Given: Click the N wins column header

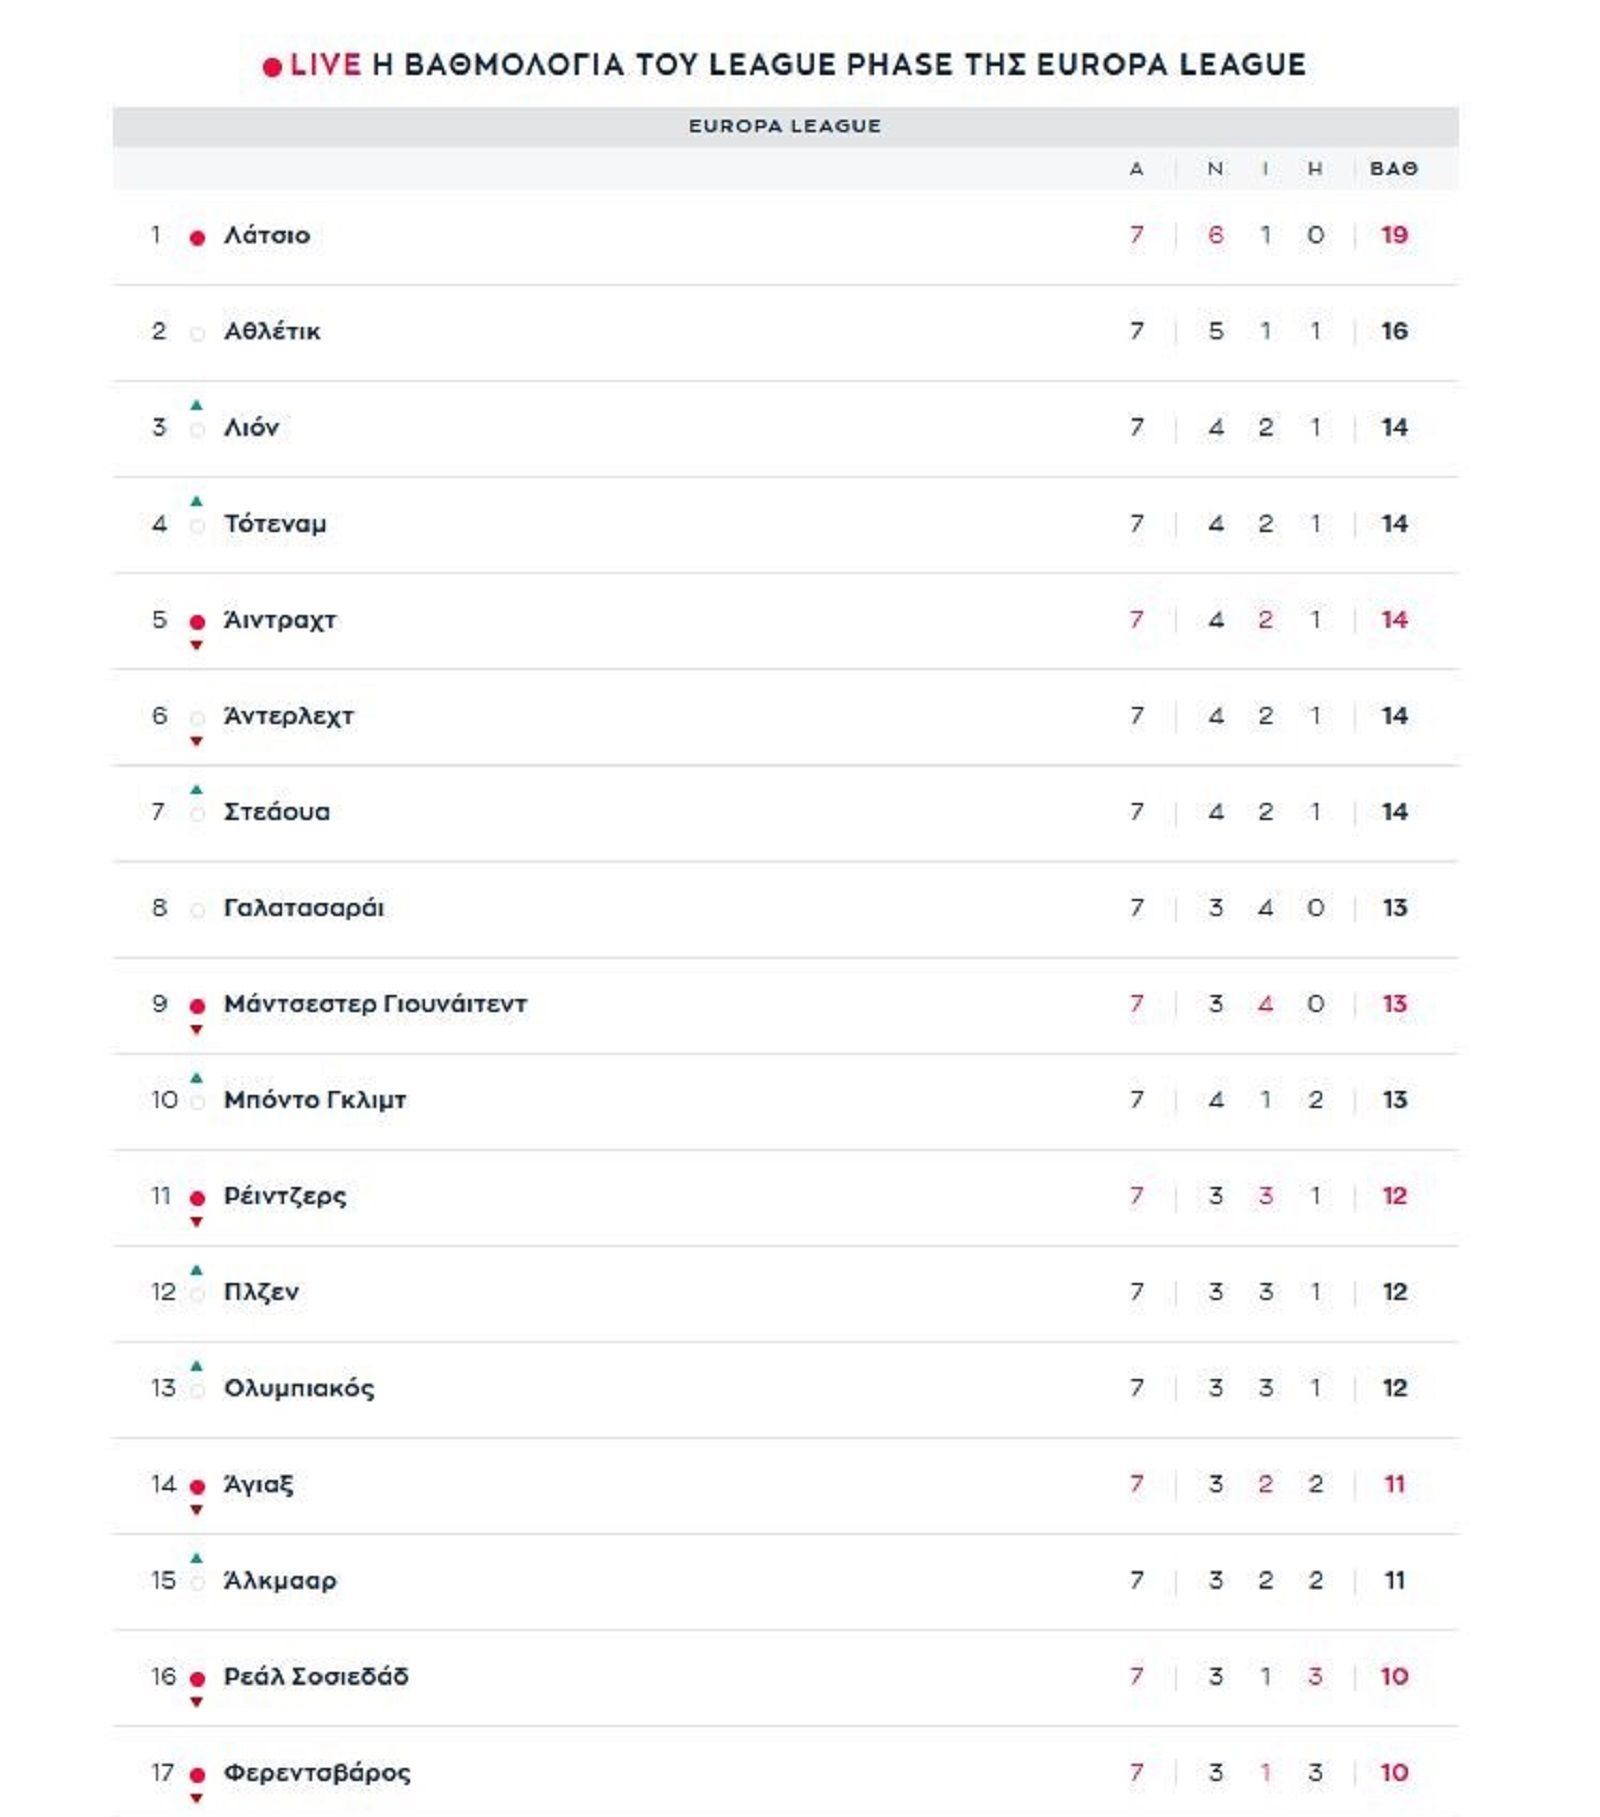Looking at the screenshot, I should tap(1215, 169).
